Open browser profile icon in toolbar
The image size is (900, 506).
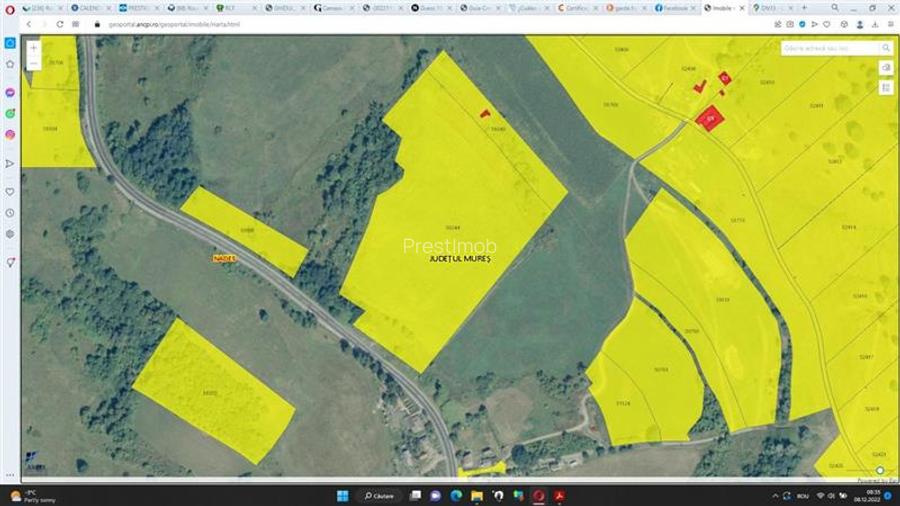coord(859,25)
